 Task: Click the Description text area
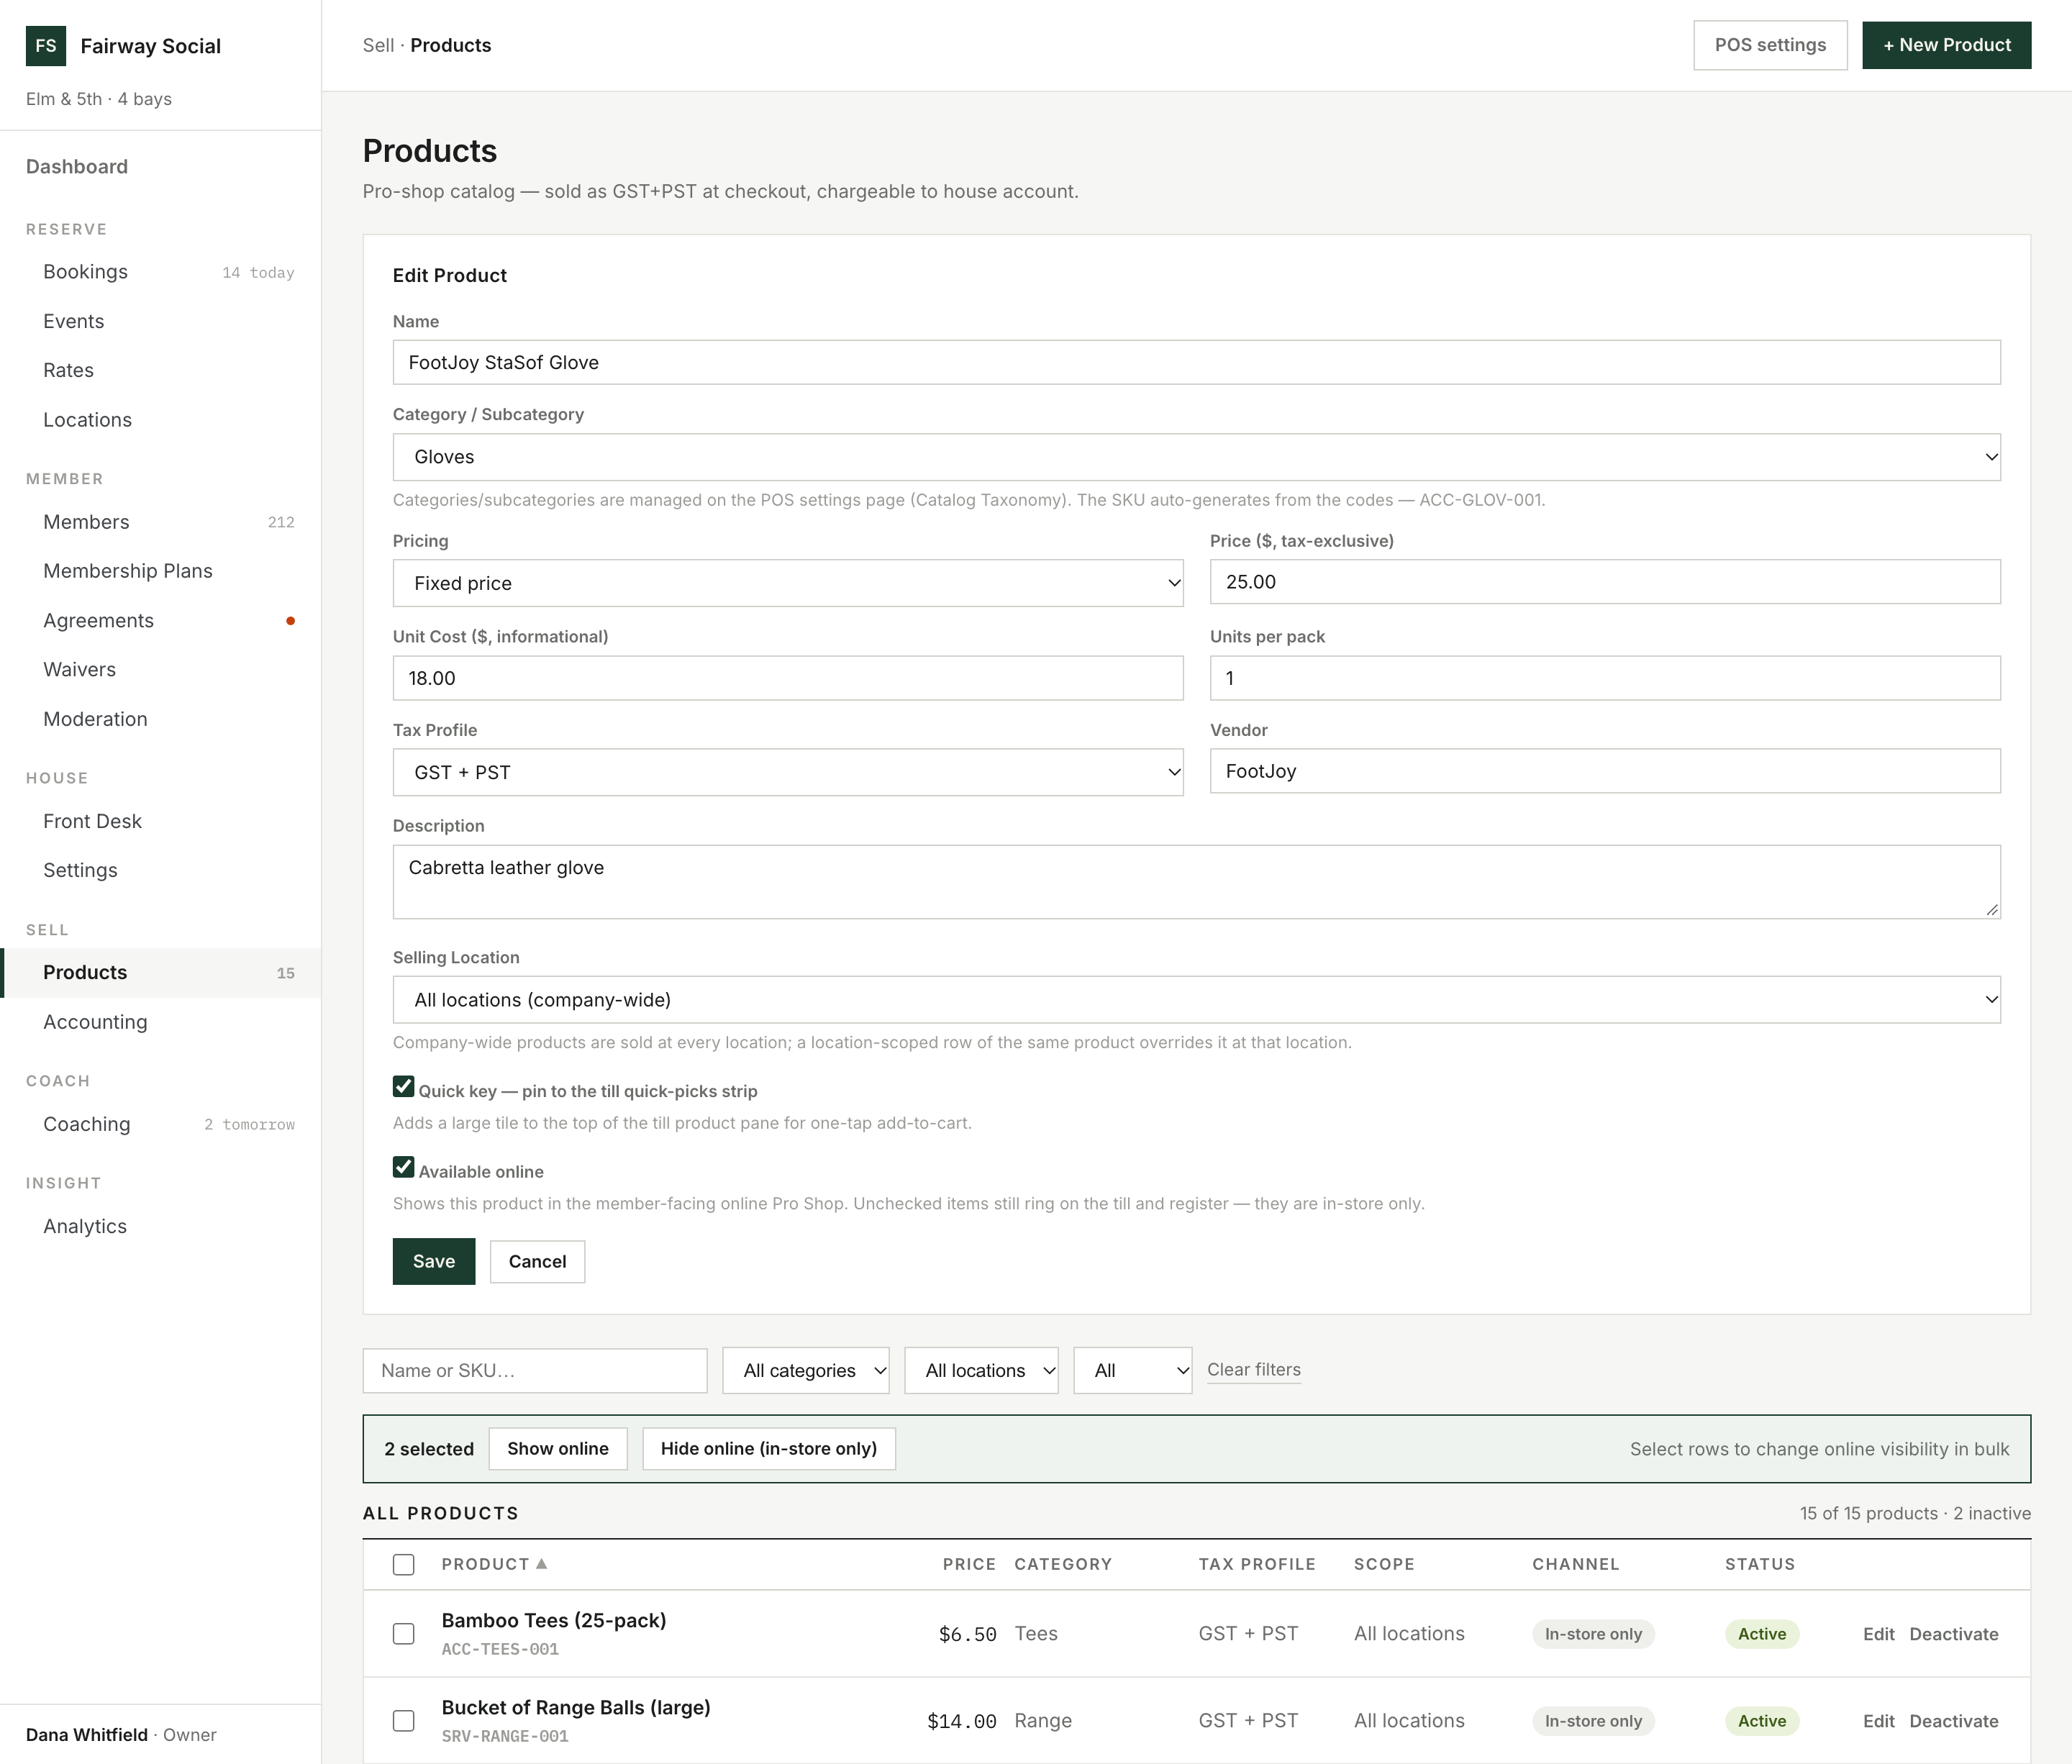coord(1196,882)
